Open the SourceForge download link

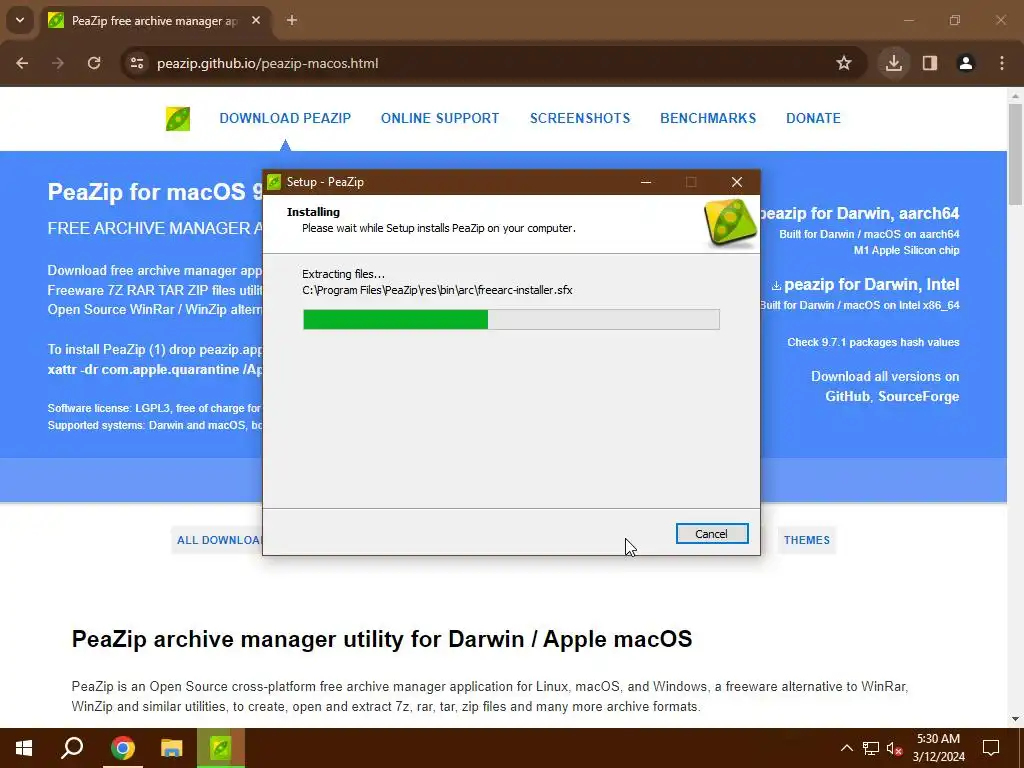918,396
